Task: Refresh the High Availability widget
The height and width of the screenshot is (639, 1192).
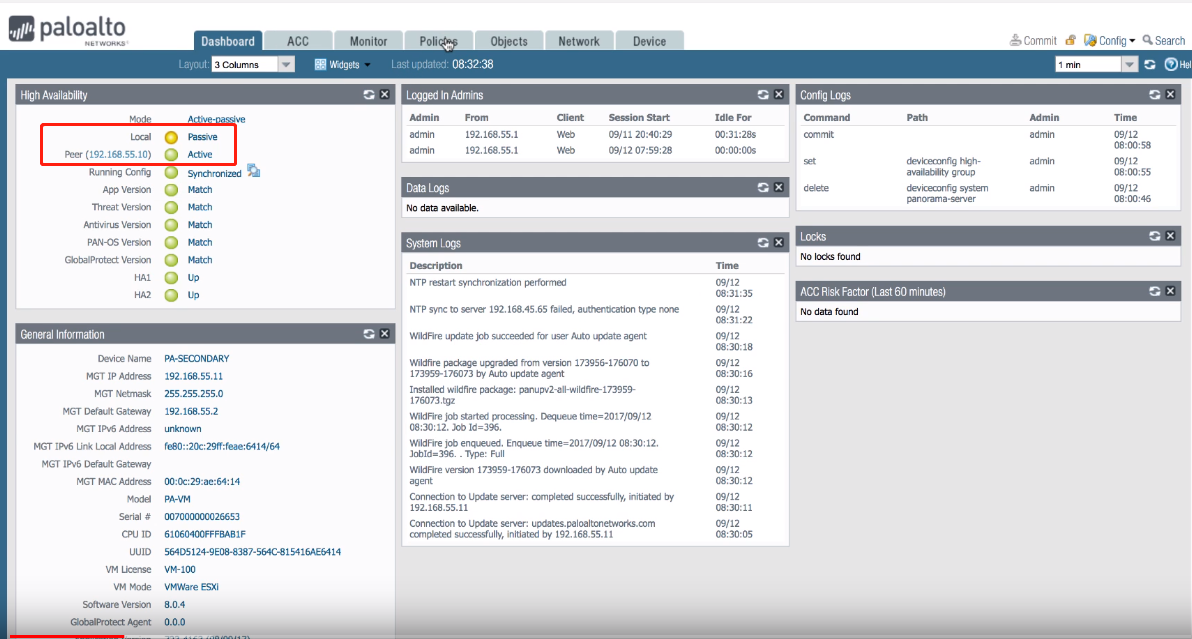Action: click(x=369, y=95)
